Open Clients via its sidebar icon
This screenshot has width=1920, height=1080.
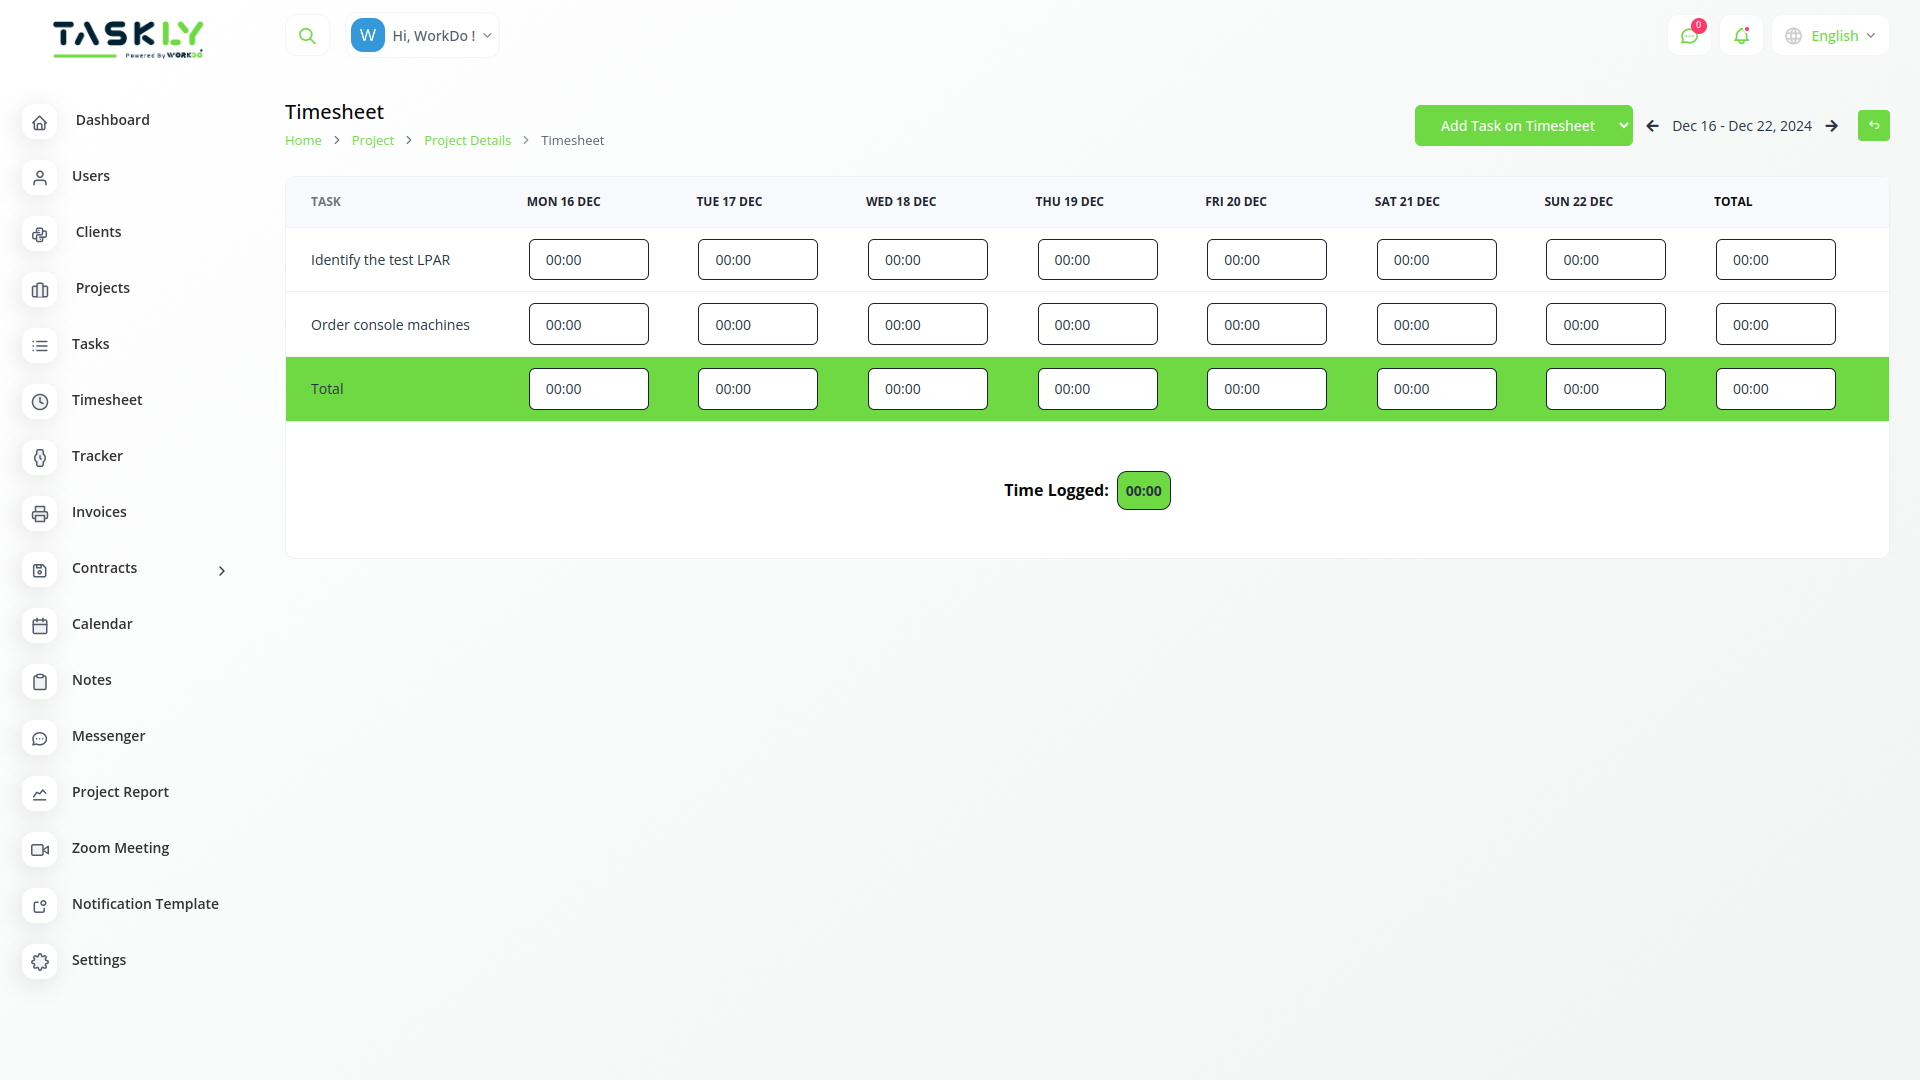pyautogui.click(x=39, y=234)
